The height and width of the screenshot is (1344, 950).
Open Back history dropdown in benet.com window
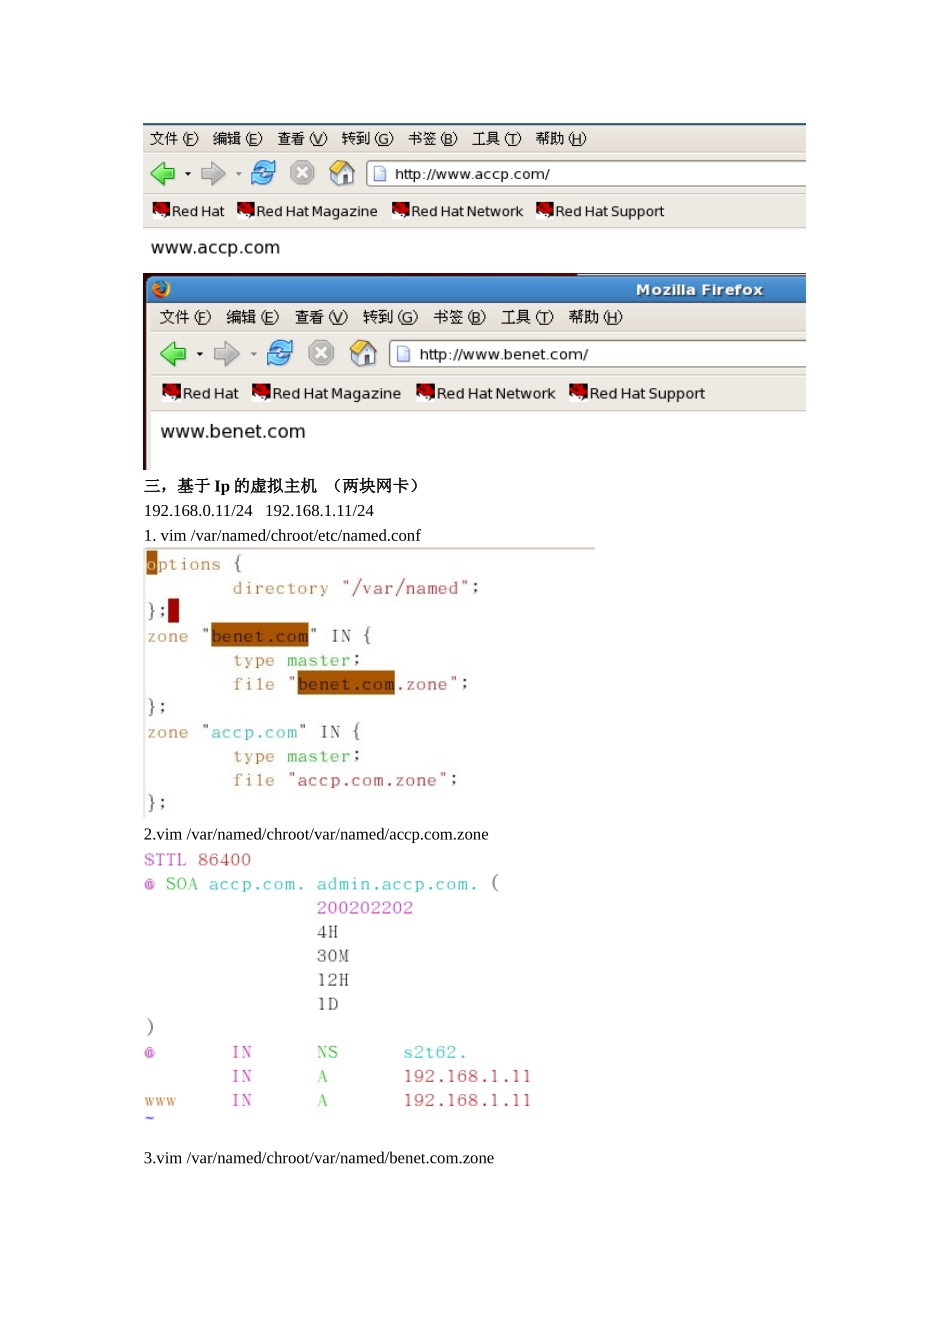pyautogui.click(x=199, y=354)
